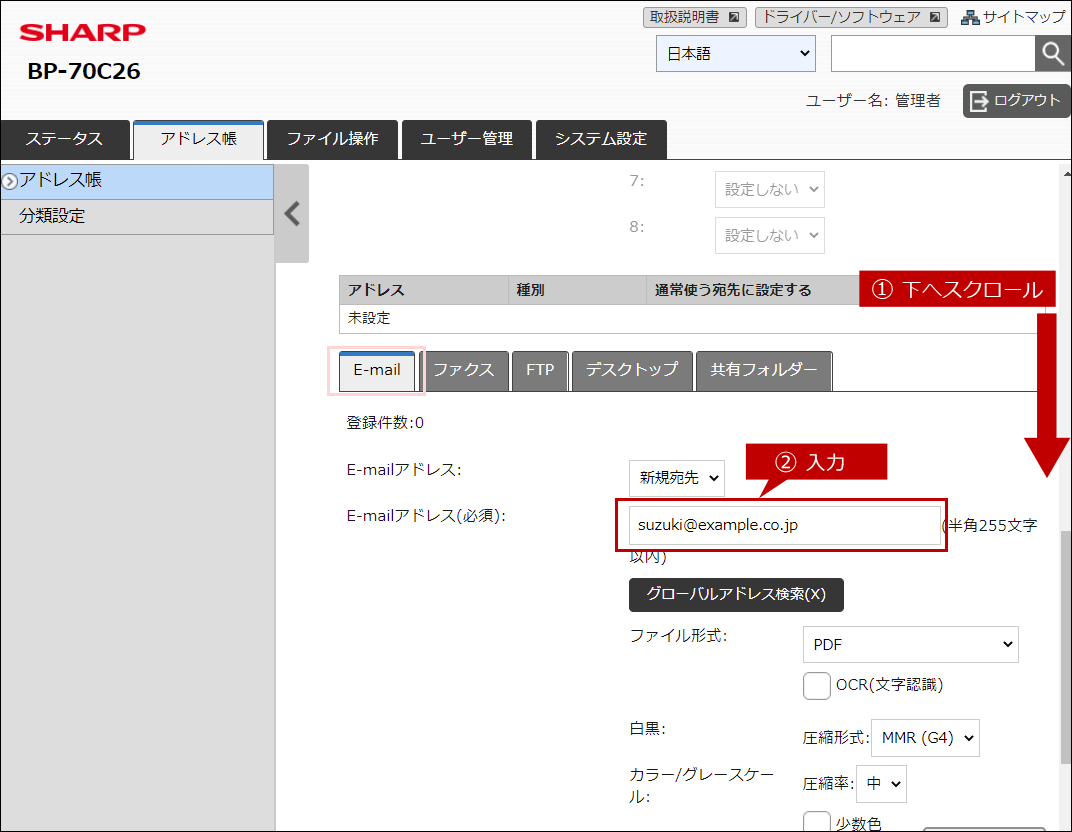1072x832 pixels.
Task: Click the scrollbar up arrow
Action: click(x=1066, y=174)
